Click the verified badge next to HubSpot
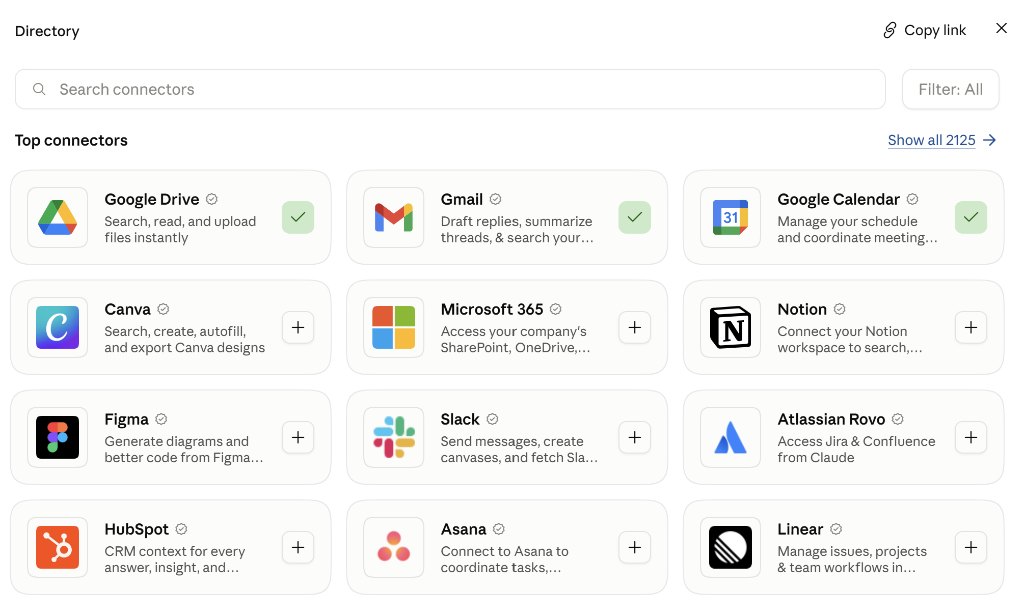1024x616 pixels. 182,529
